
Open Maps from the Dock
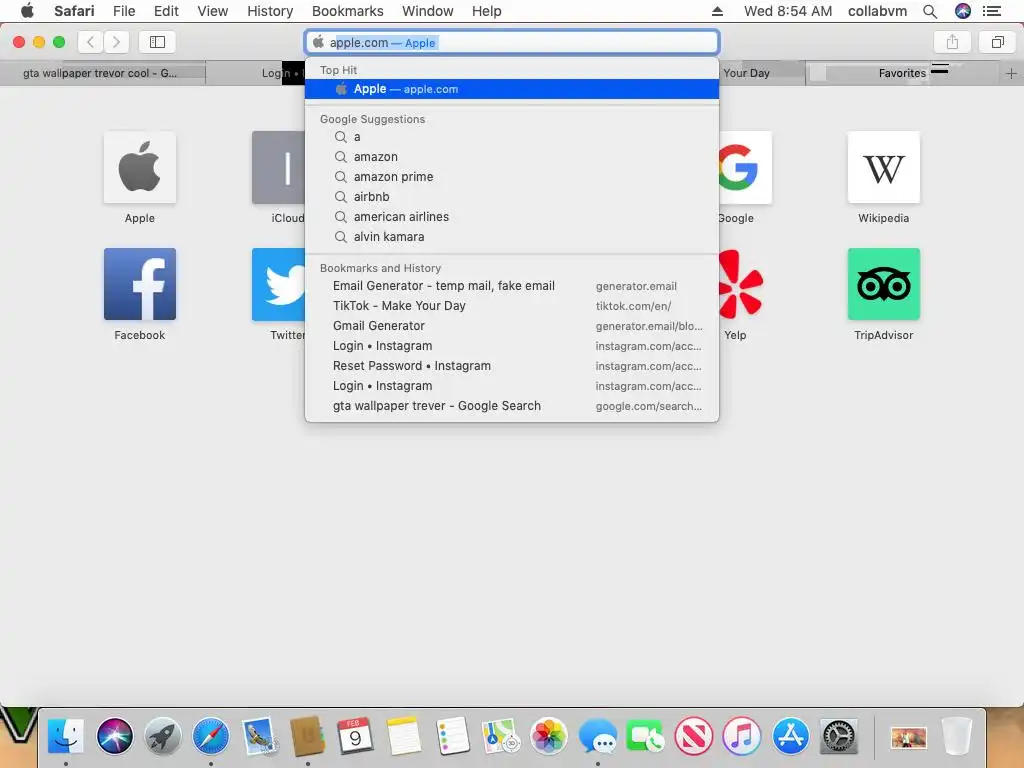click(500, 736)
